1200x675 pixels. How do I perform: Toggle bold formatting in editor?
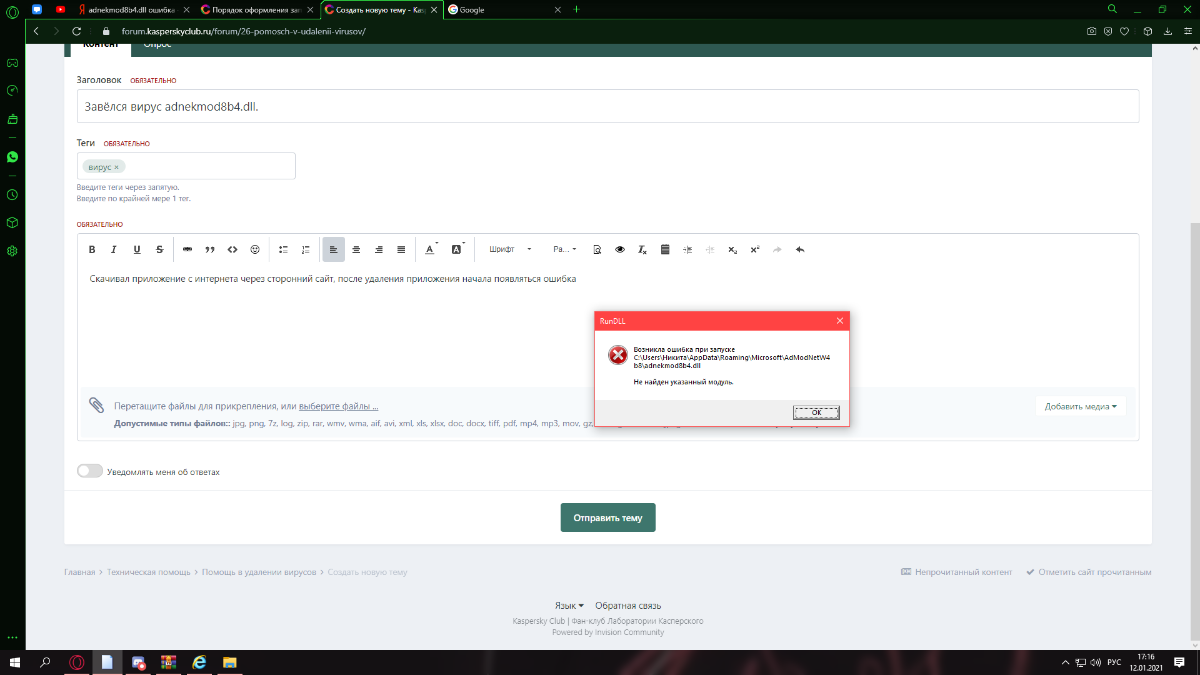coord(92,249)
